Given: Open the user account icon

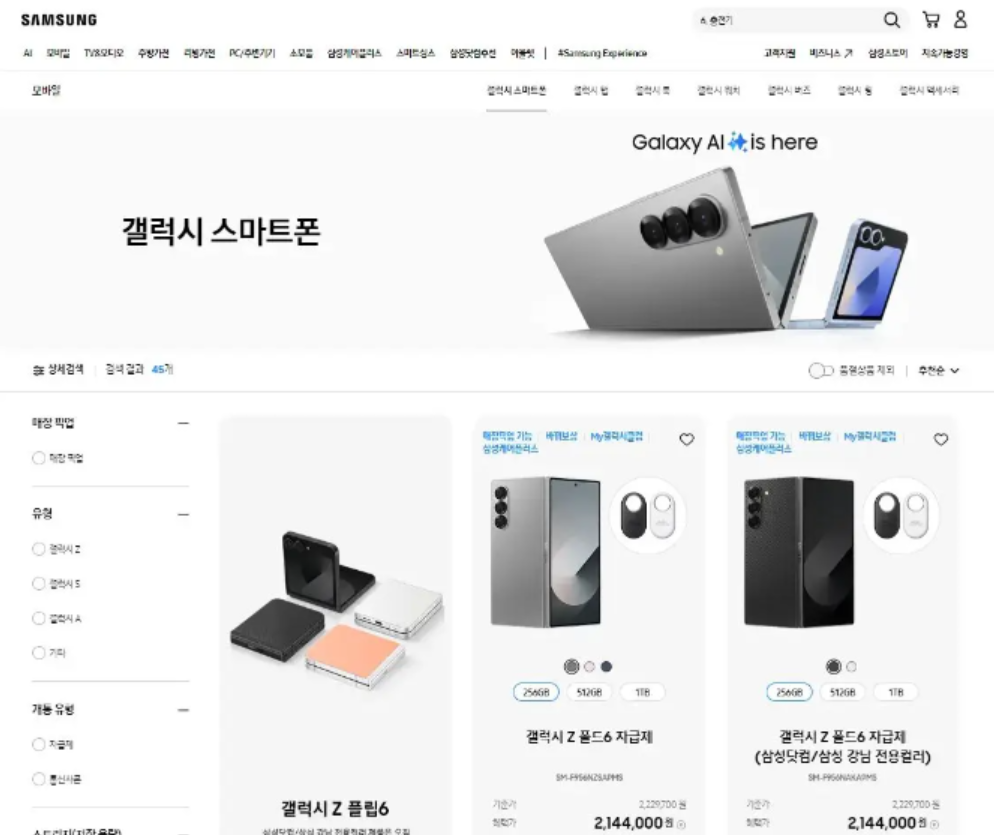Looking at the screenshot, I should coord(960,19).
